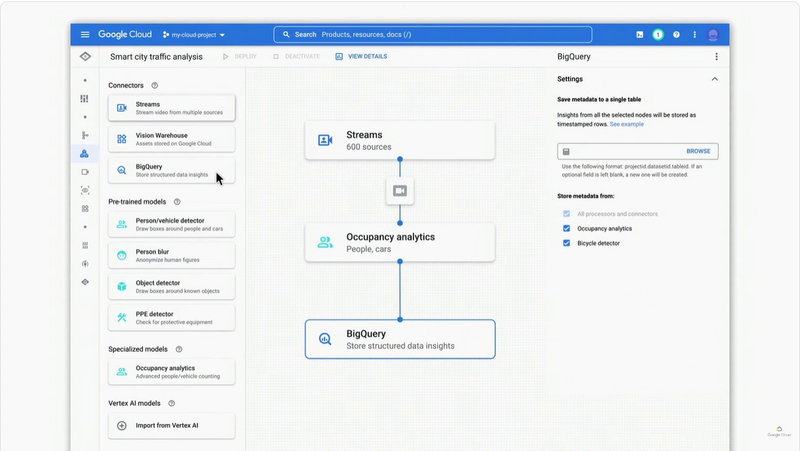
Task: Click the Deactivate button
Action: (296, 57)
